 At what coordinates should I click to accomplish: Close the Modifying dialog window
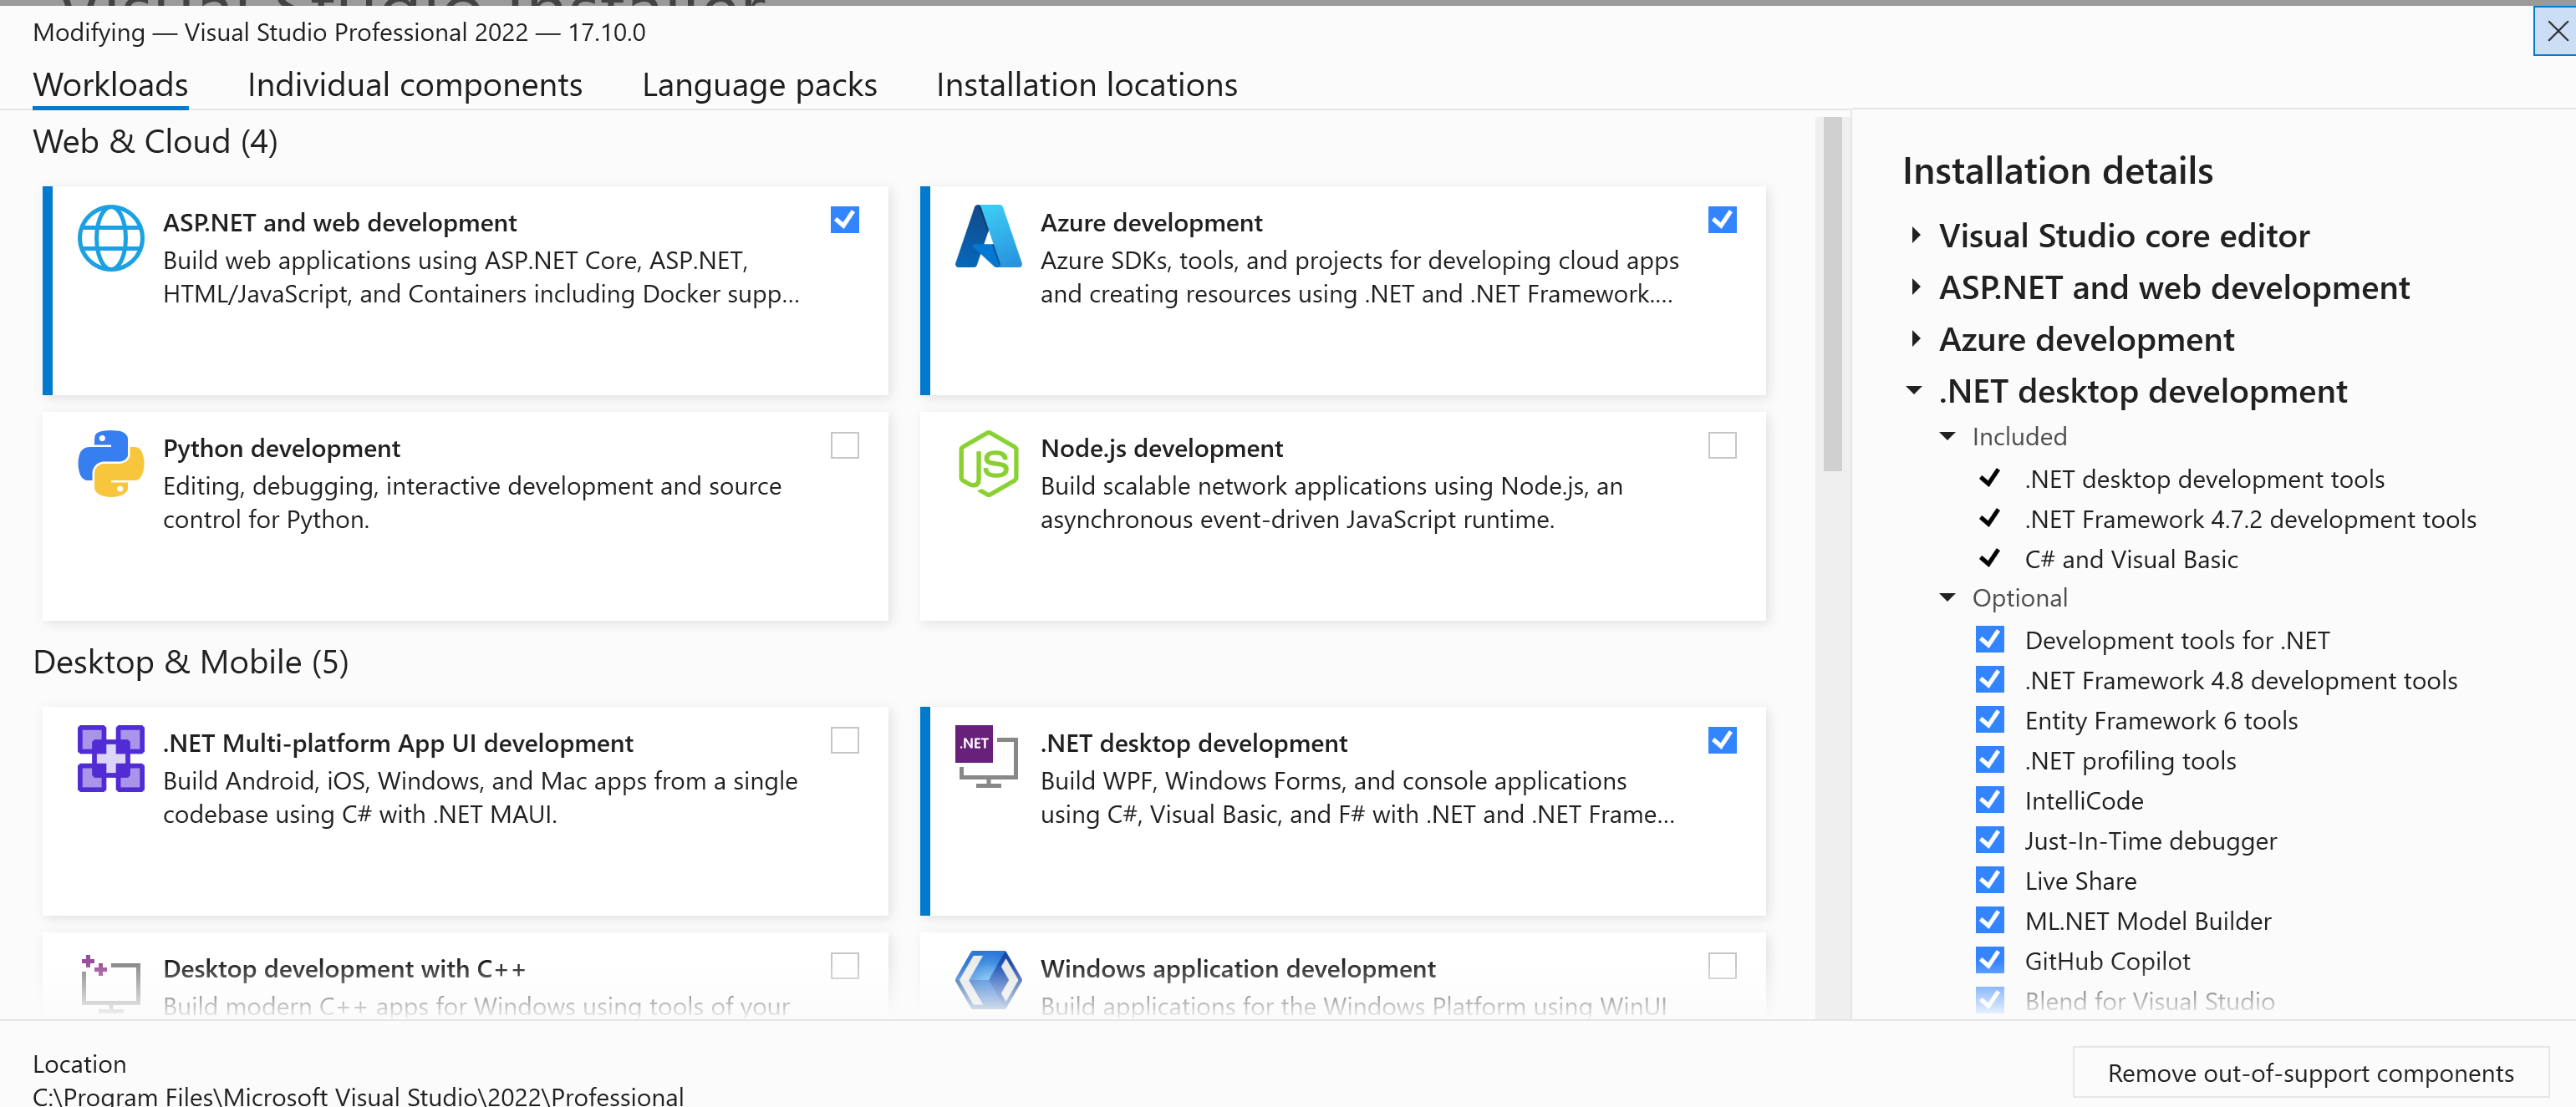[x=2556, y=31]
